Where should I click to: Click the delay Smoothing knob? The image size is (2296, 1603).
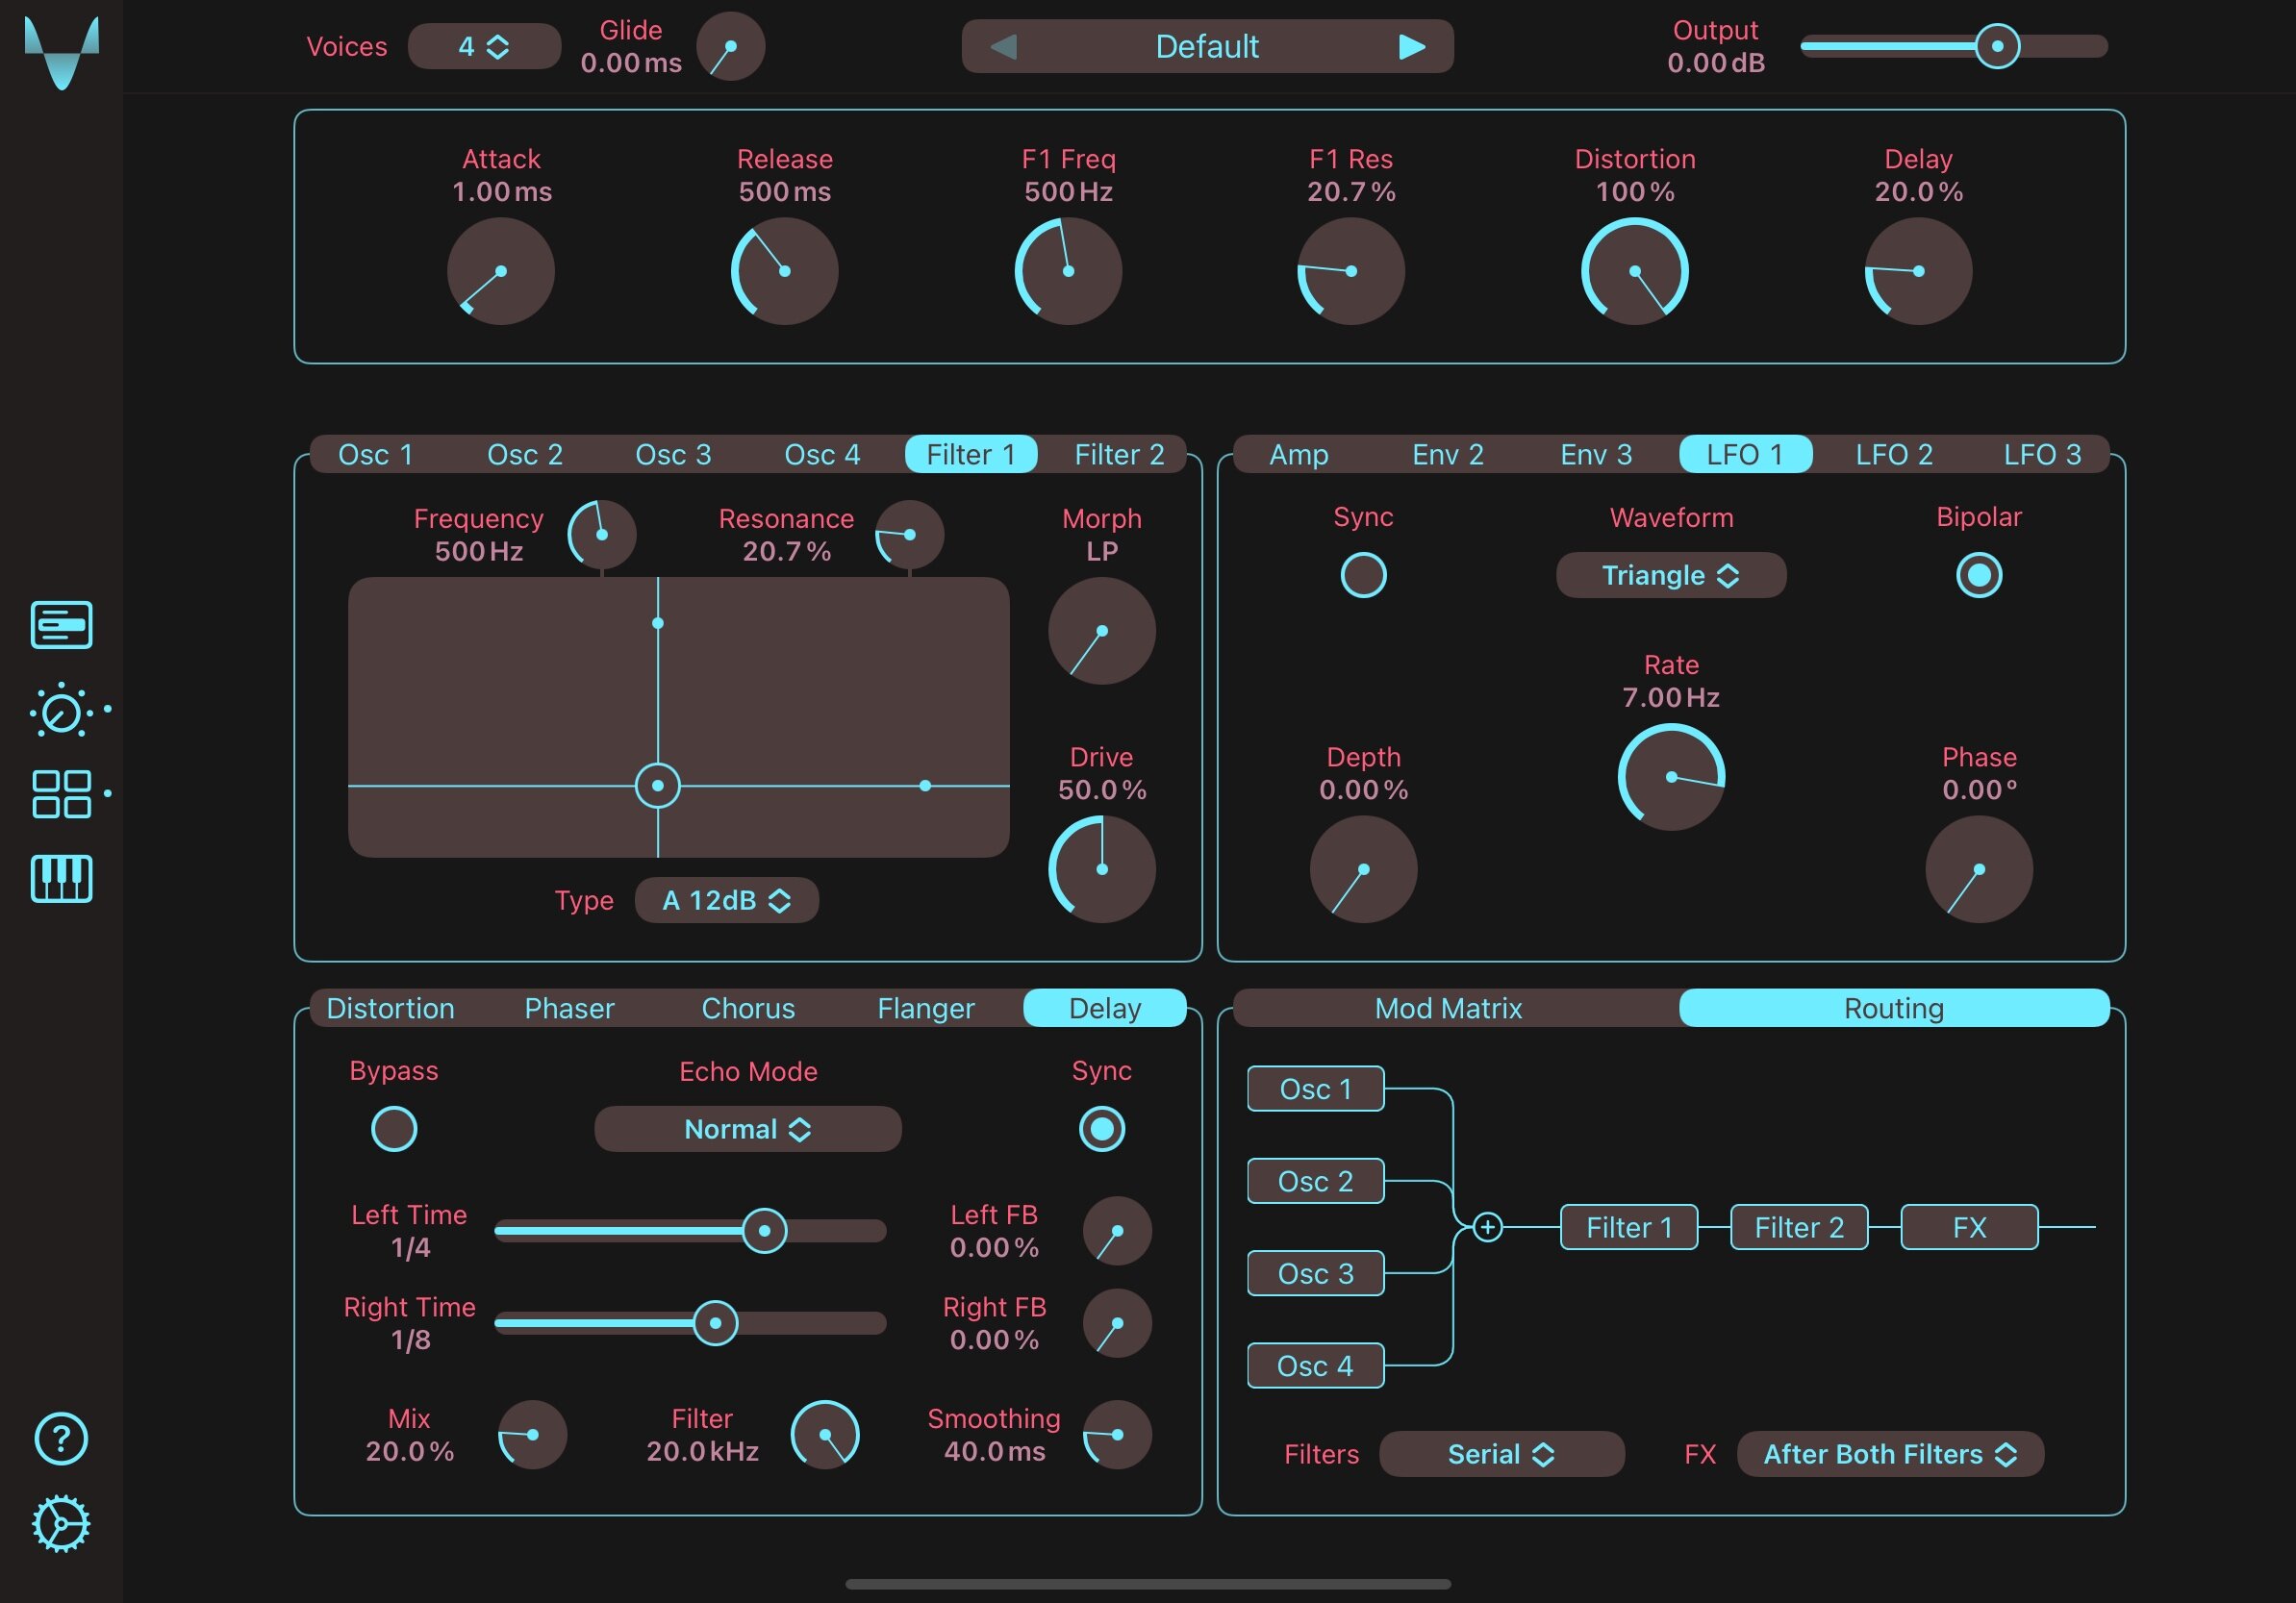(x=1117, y=1435)
